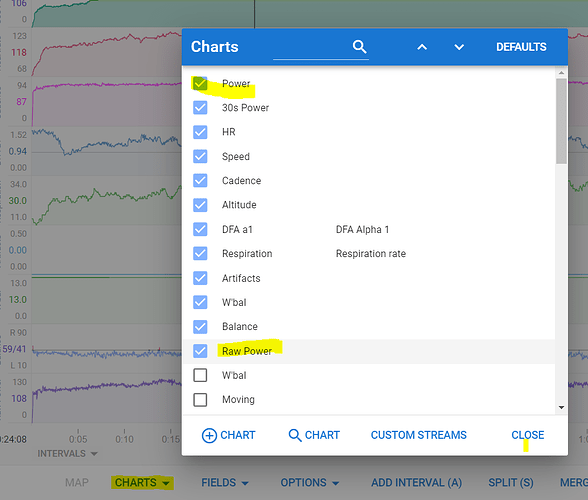Open the CHARTS dropdown menu
Viewport: 588px width, 500px height.
[x=142, y=482]
